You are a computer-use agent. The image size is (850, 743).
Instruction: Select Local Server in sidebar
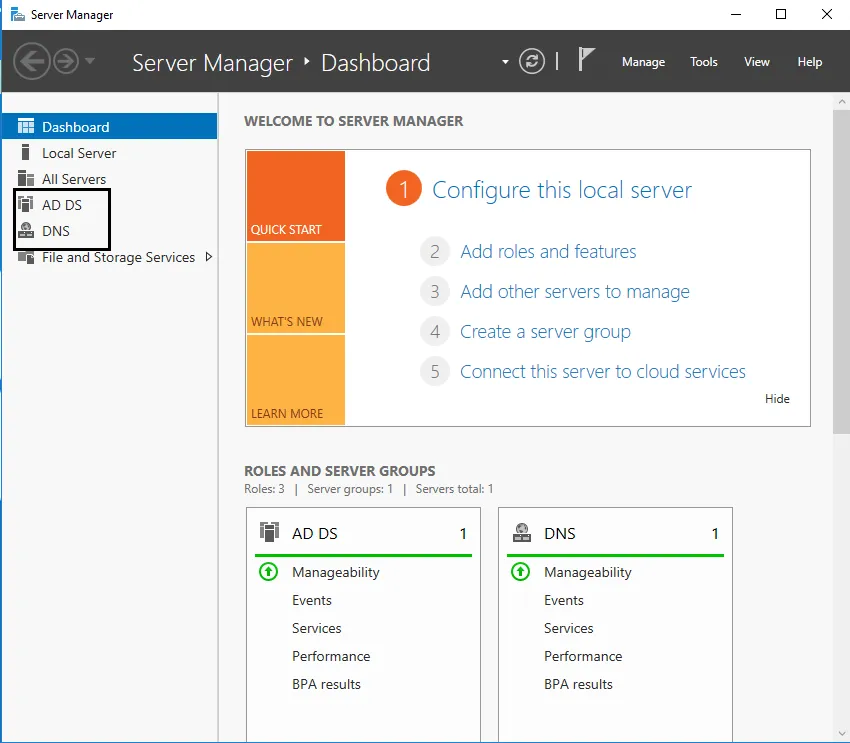pos(110,153)
